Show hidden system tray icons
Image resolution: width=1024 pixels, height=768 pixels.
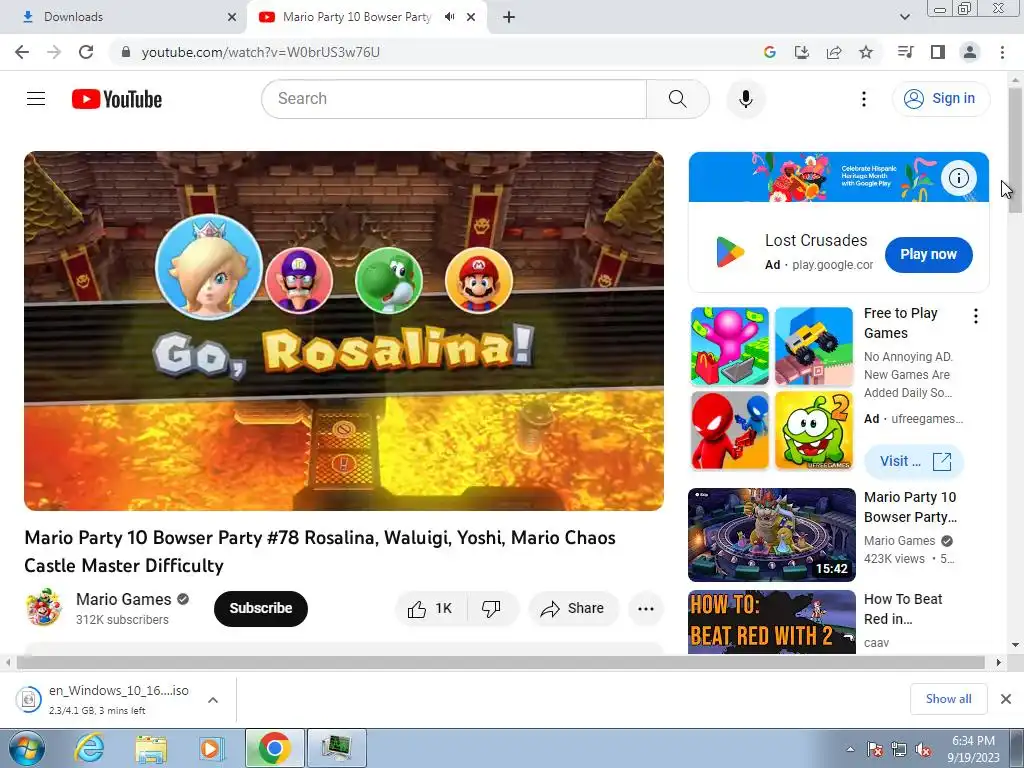tap(850, 749)
